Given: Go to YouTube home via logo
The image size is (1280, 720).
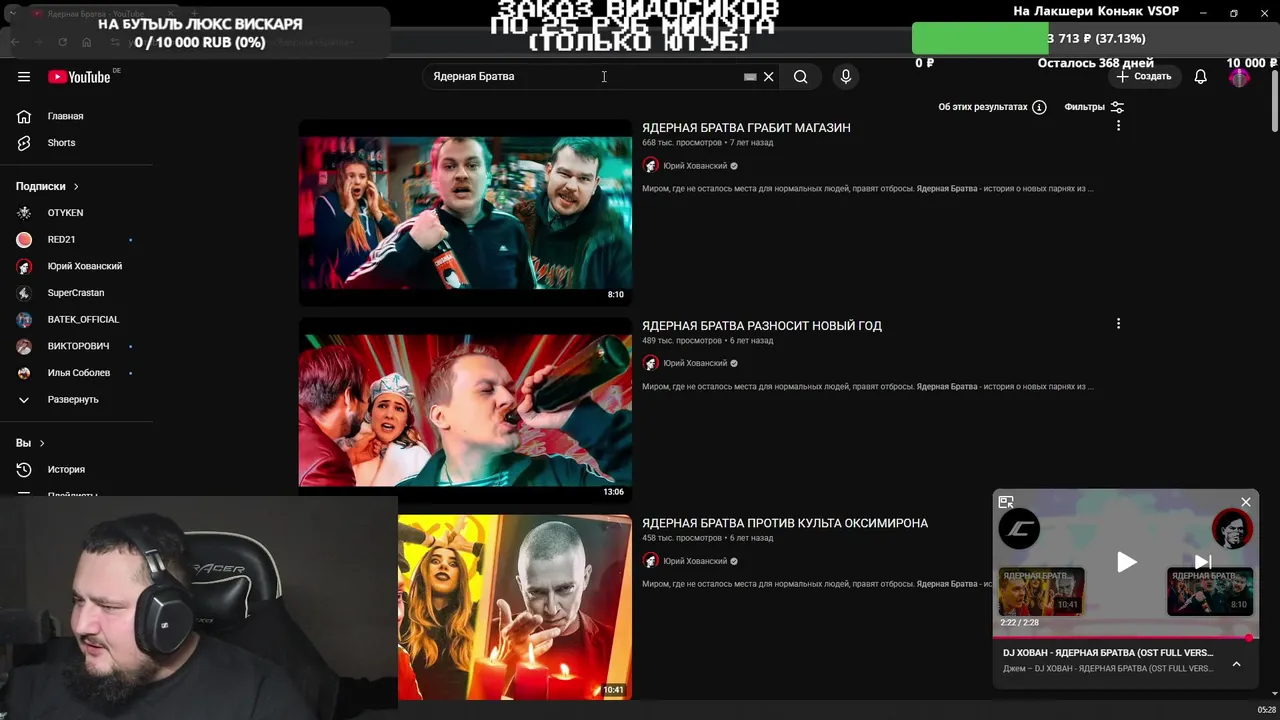Looking at the screenshot, I should point(79,77).
